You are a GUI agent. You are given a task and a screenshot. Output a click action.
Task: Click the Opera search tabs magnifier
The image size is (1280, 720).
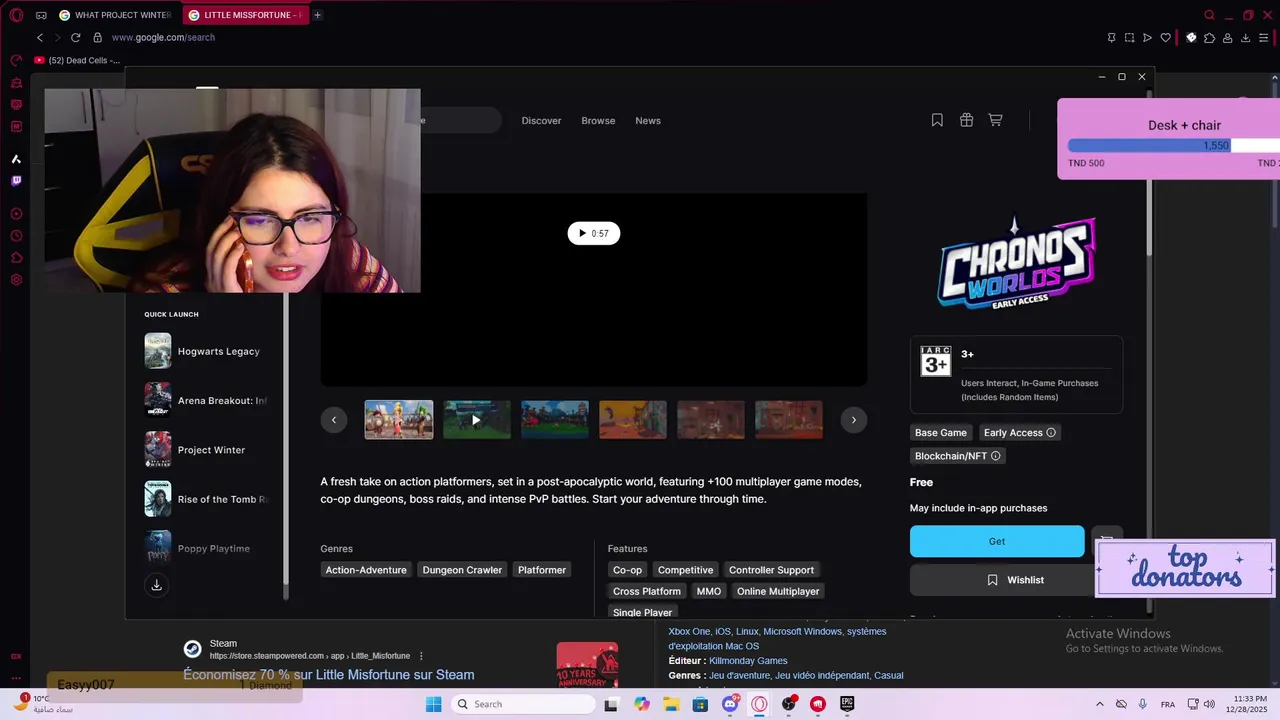point(1209,15)
